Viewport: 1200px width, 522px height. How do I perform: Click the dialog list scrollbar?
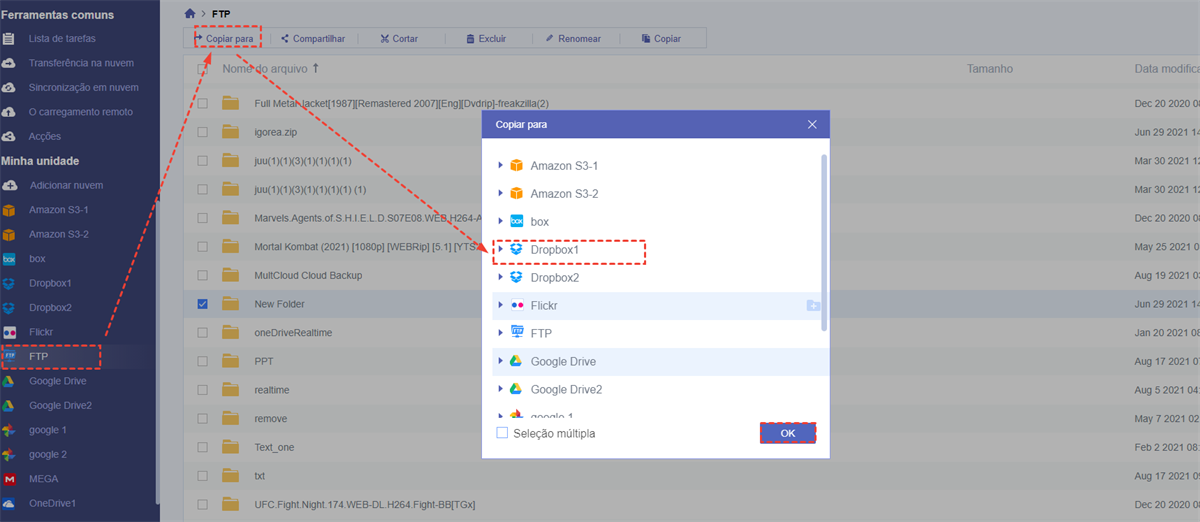[824, 242]
